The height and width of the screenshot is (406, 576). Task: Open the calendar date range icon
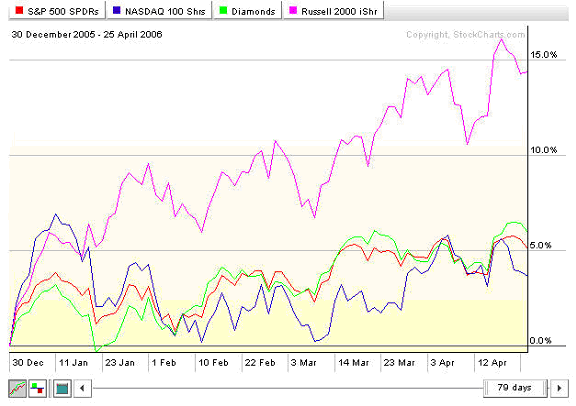tap(62, 388)
